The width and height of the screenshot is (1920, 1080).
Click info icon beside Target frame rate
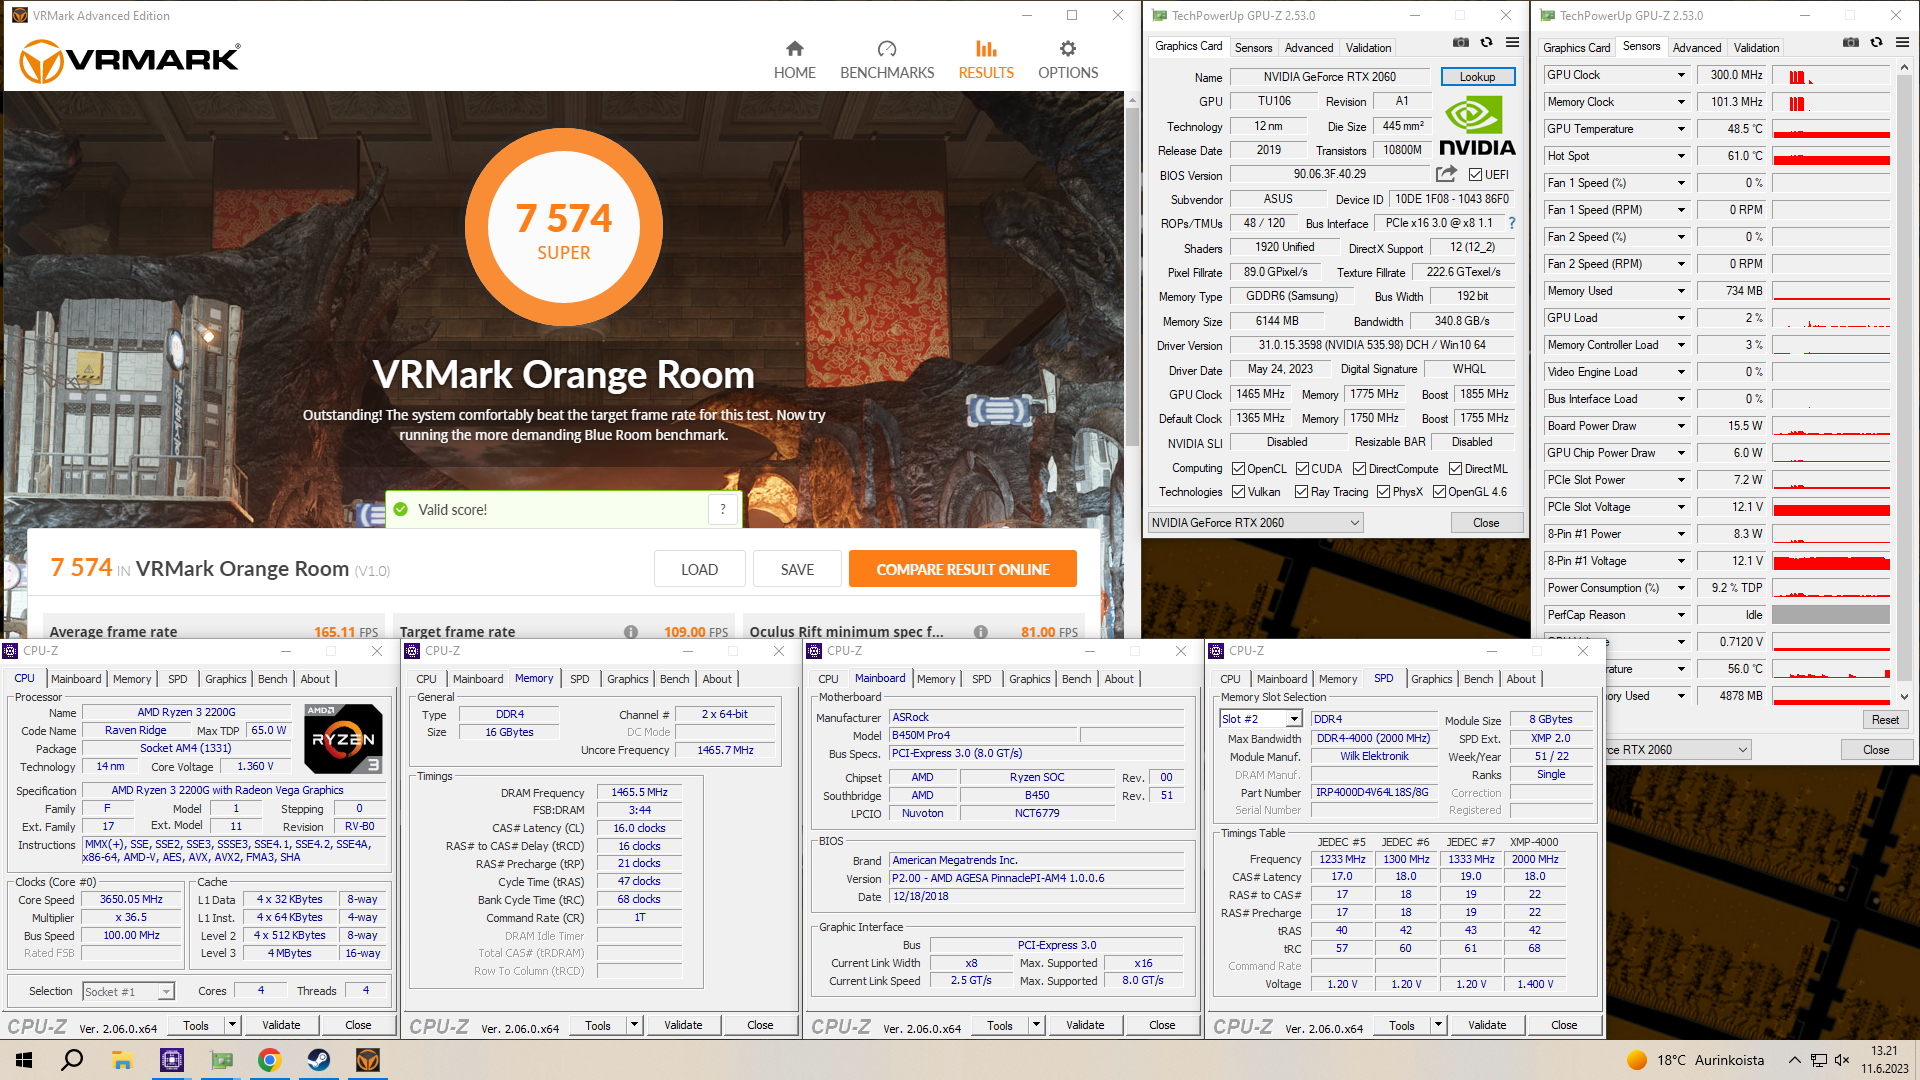631,632
